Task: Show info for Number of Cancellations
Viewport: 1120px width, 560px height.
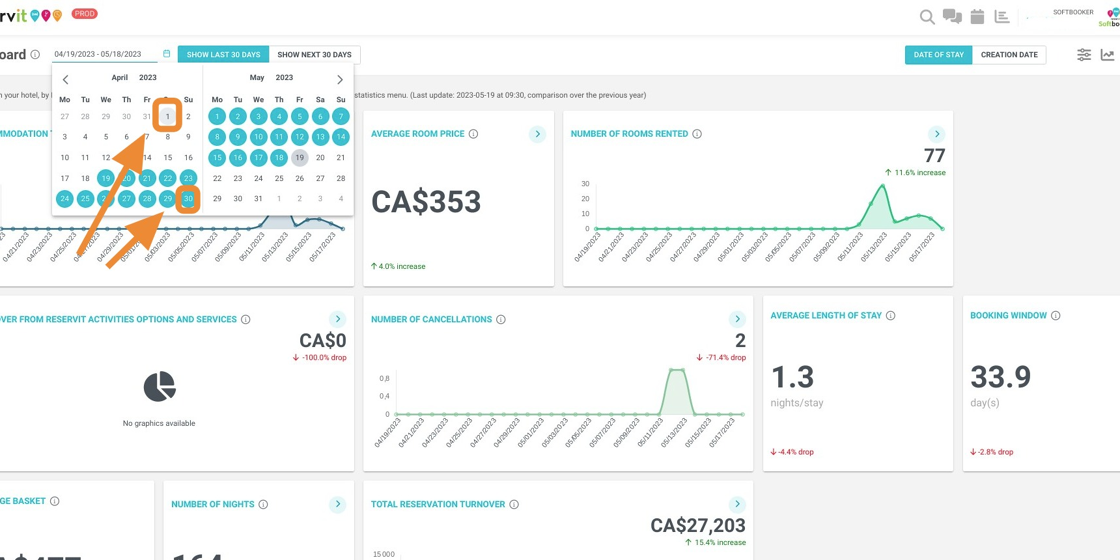Action: click(501, 320)
